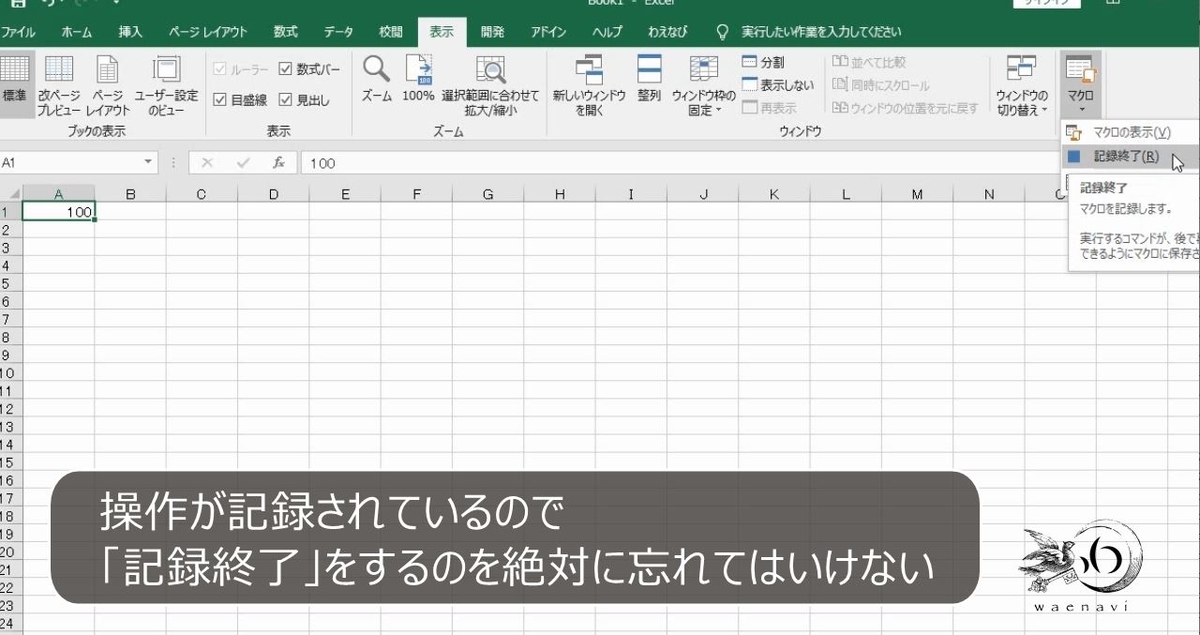Open 改ページプレビュー page break preview
Screen dimensions: 1200x635
59,84
